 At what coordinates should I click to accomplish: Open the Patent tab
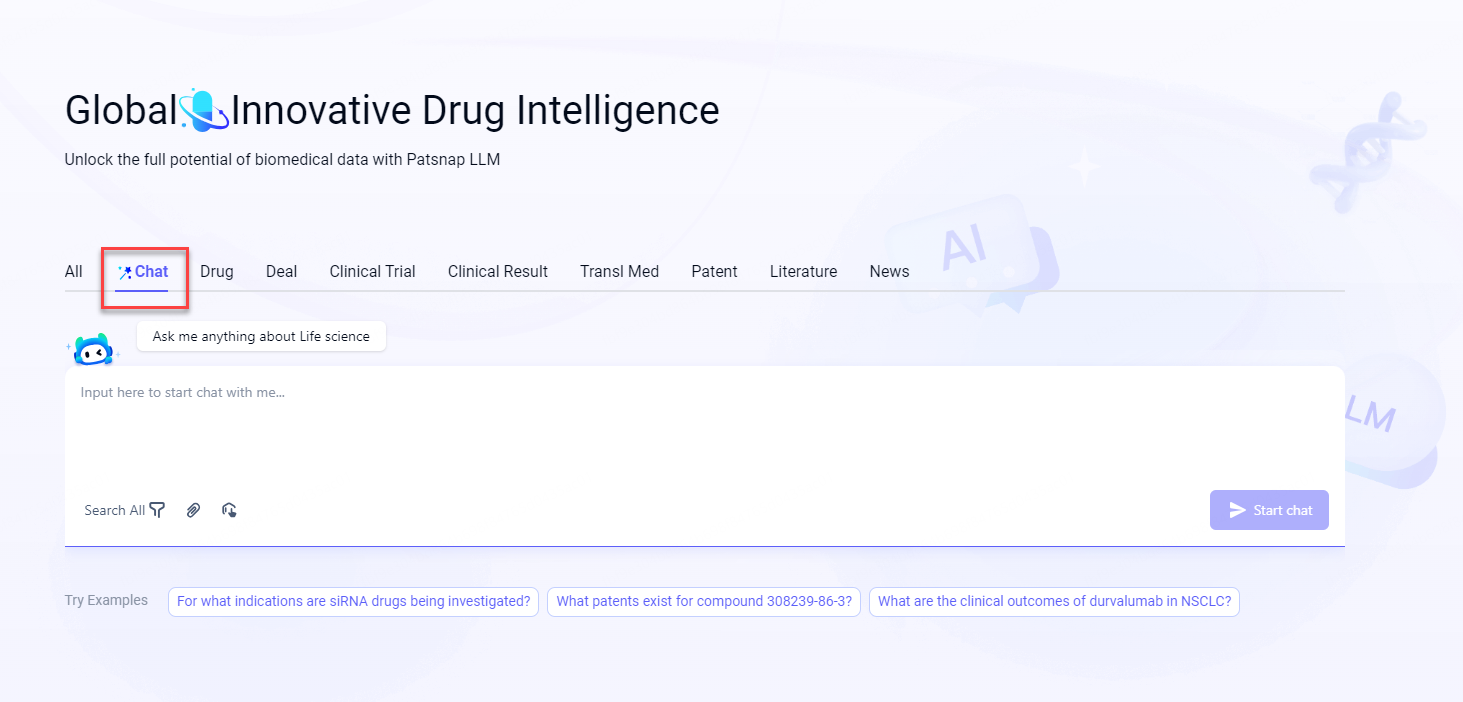(714, 271)
